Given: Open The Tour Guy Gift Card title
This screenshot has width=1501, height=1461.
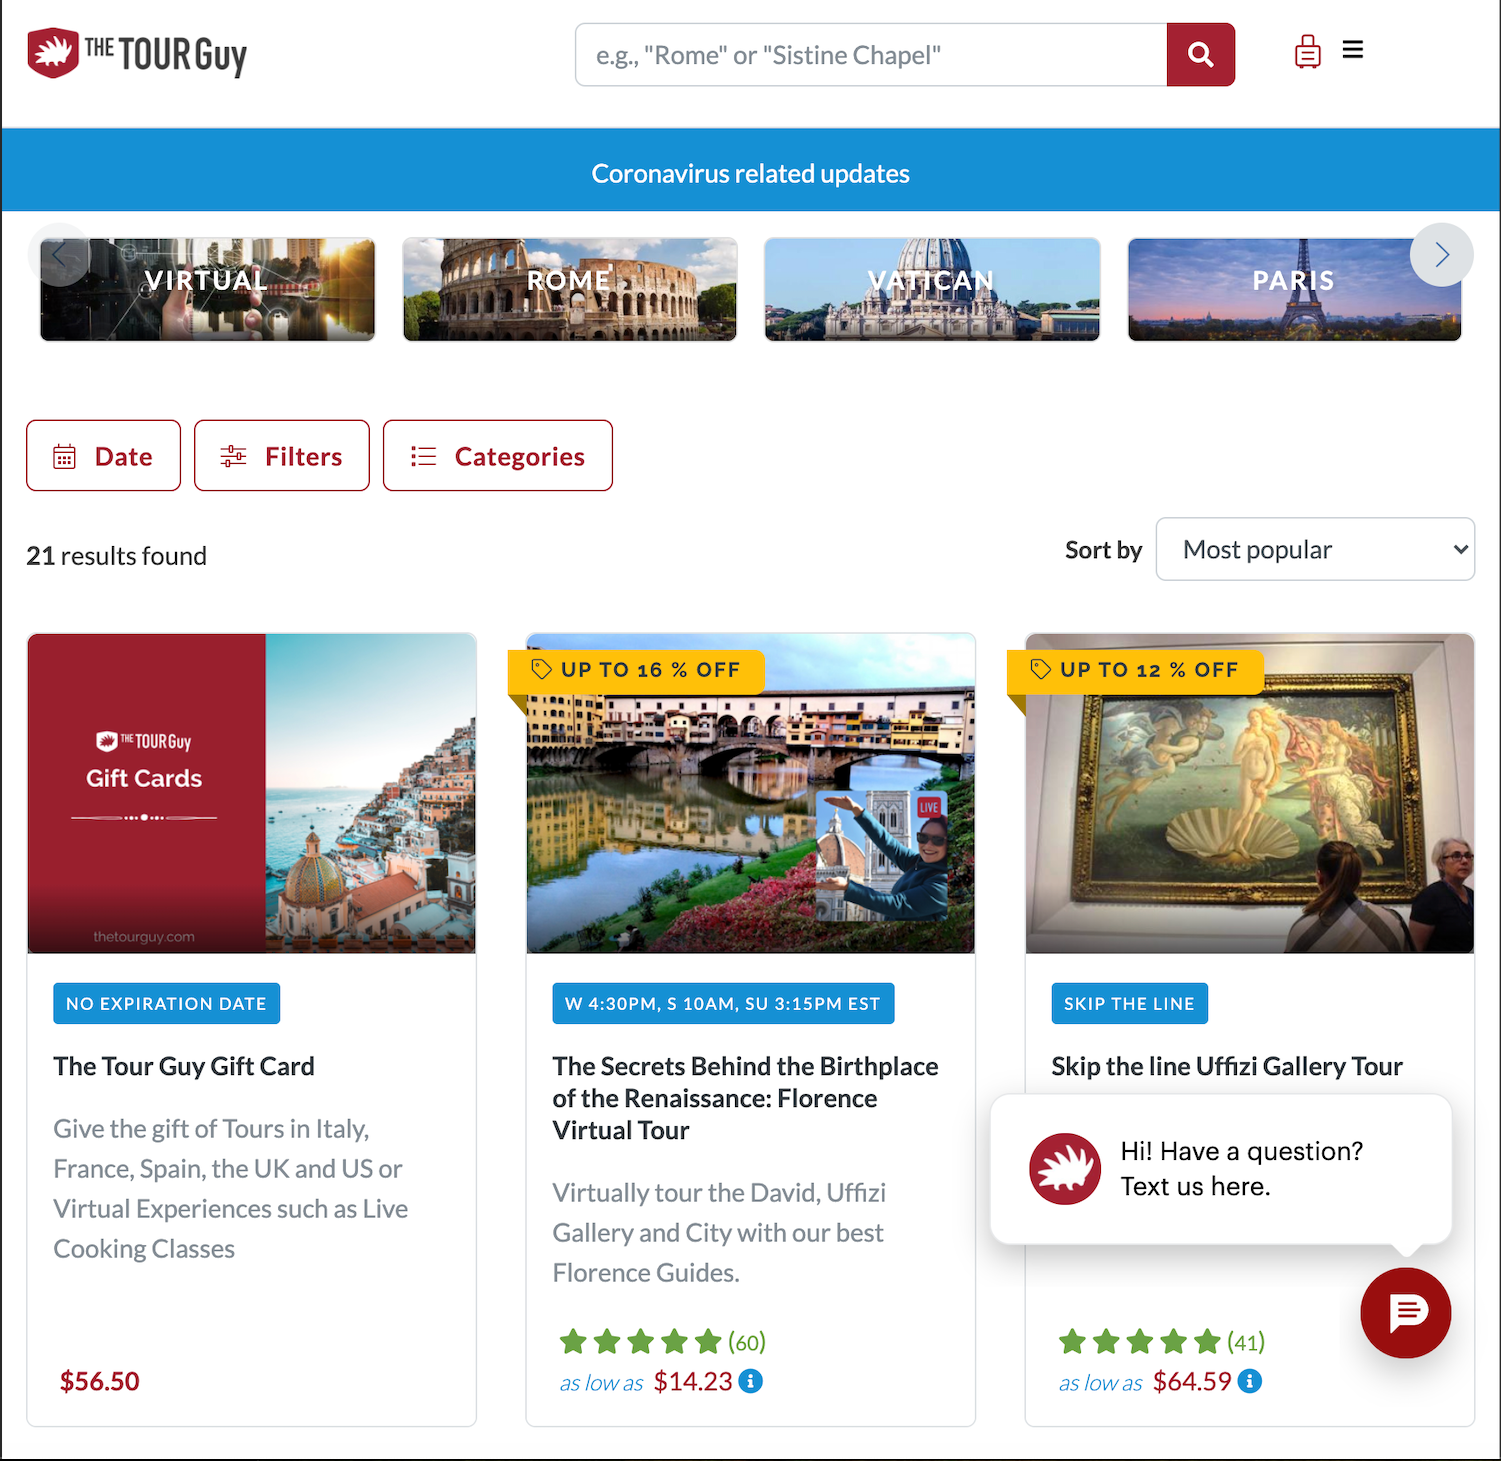Looking at the screenshot, I should point(184,1066).
